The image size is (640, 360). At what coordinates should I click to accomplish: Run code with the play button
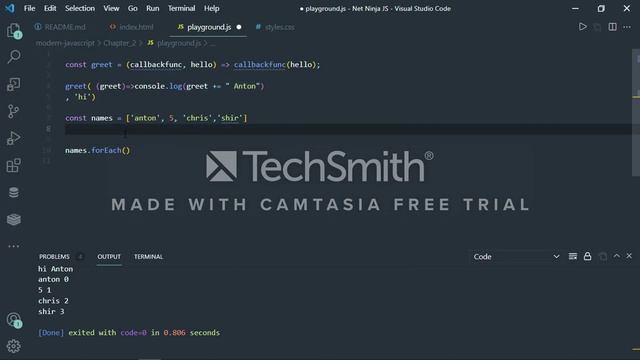click(x=582, y=27)
